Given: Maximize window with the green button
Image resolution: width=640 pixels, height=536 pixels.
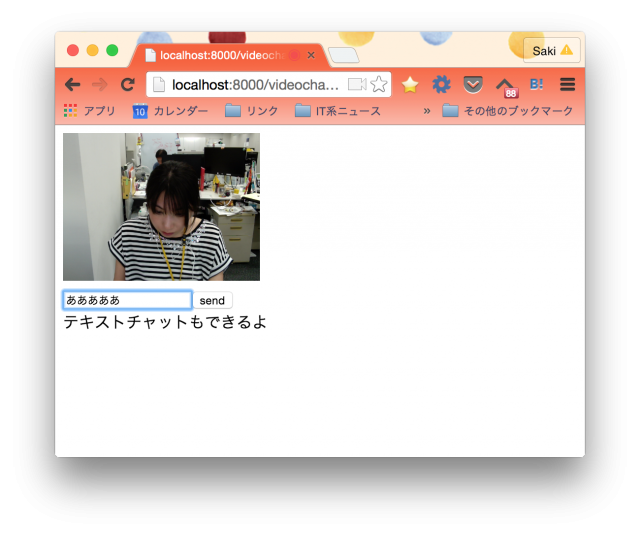Looking at the screenshot, I should click(x=112, y=50).
